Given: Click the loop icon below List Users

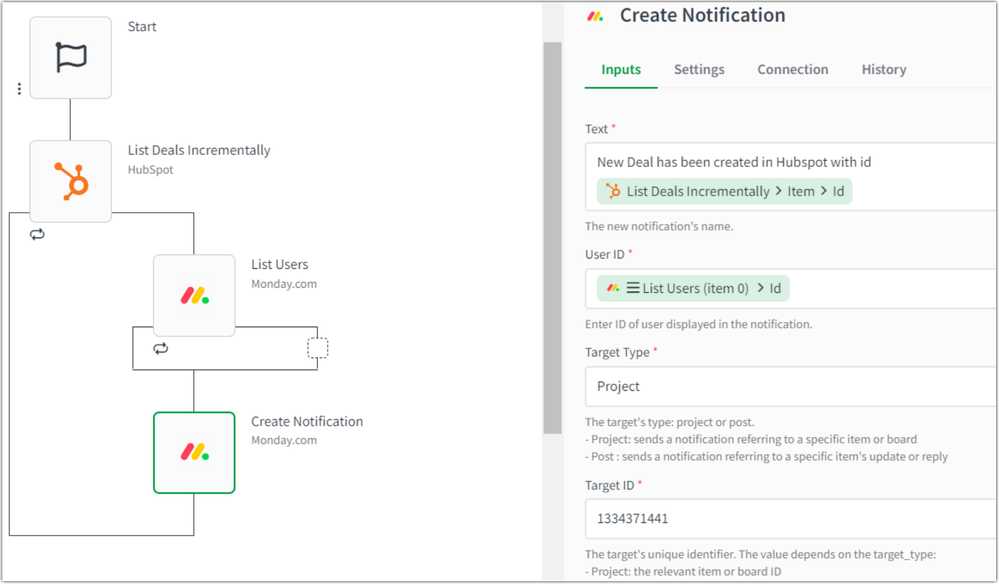Looking at the screenshot, I should click(161, 348).
